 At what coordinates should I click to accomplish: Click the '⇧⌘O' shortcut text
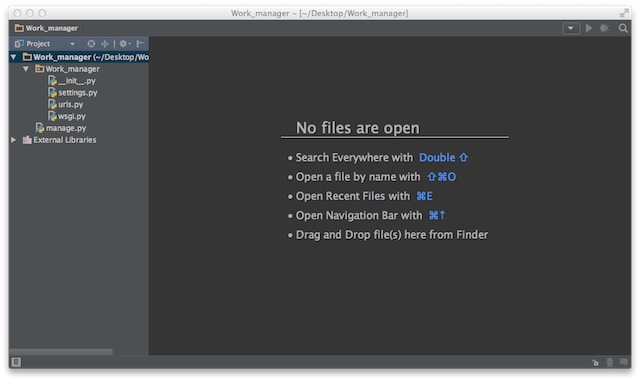pyautogui.click(x=442, y=177)
